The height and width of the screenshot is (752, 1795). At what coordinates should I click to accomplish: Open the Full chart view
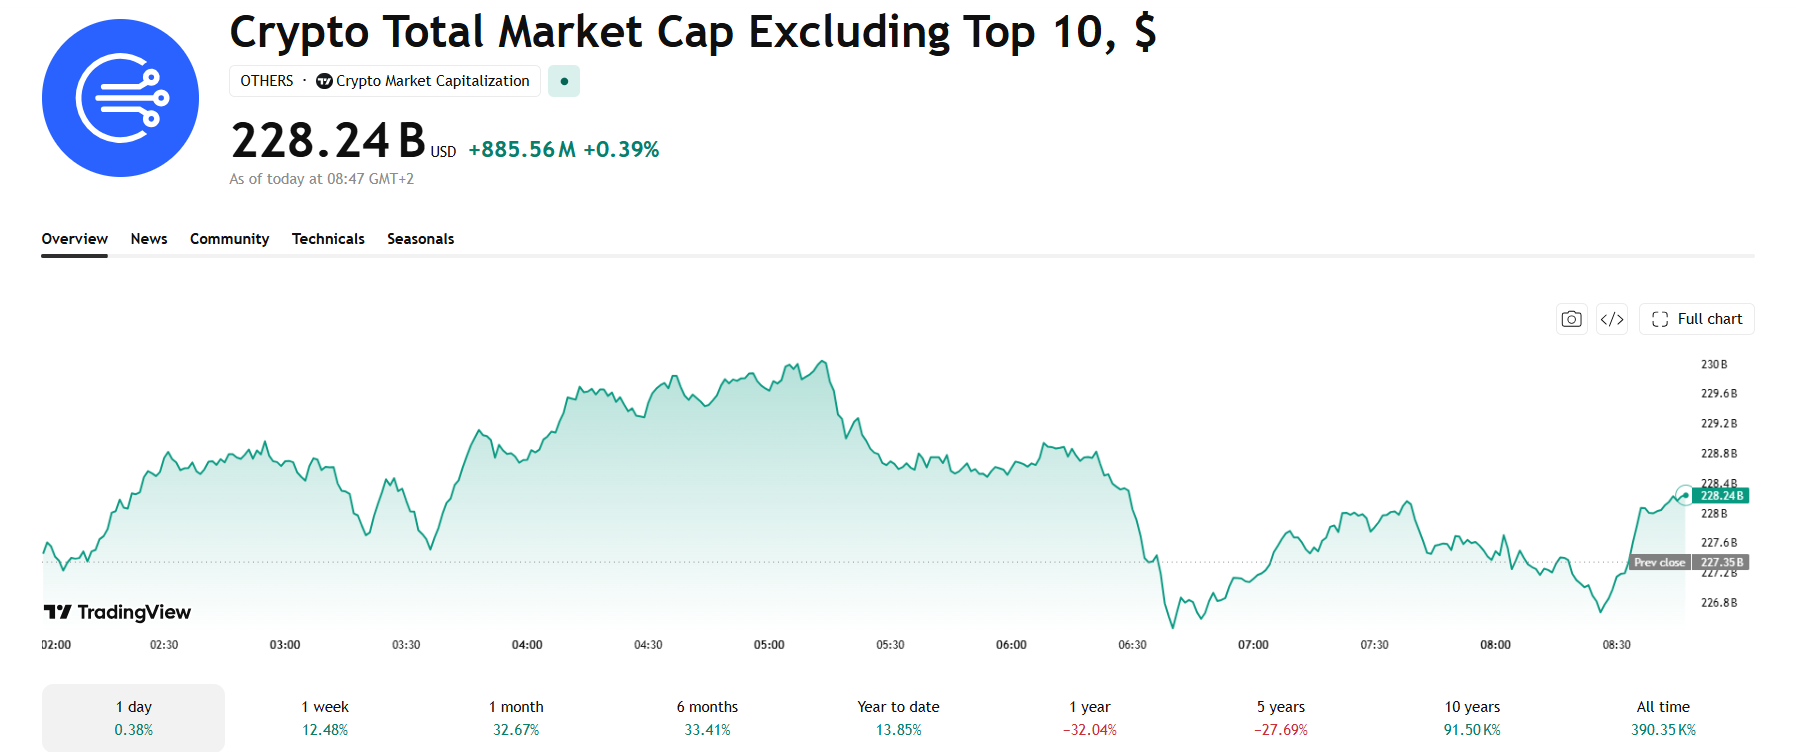point(1697,319)
